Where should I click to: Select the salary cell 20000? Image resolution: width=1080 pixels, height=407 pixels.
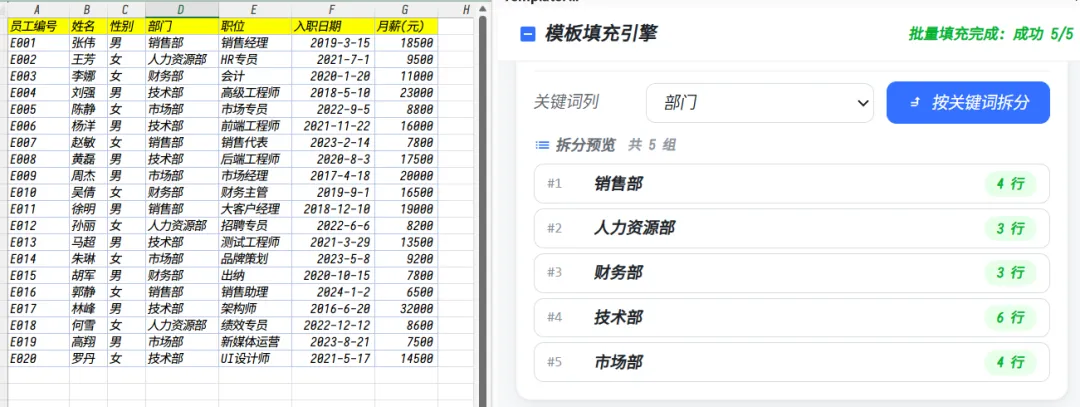406,176
